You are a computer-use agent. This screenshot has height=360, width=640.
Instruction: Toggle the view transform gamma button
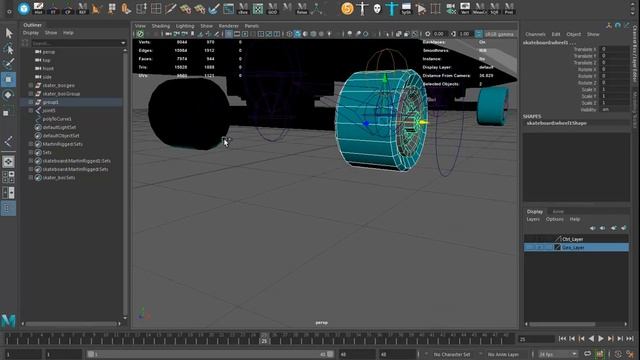[478, 34]
